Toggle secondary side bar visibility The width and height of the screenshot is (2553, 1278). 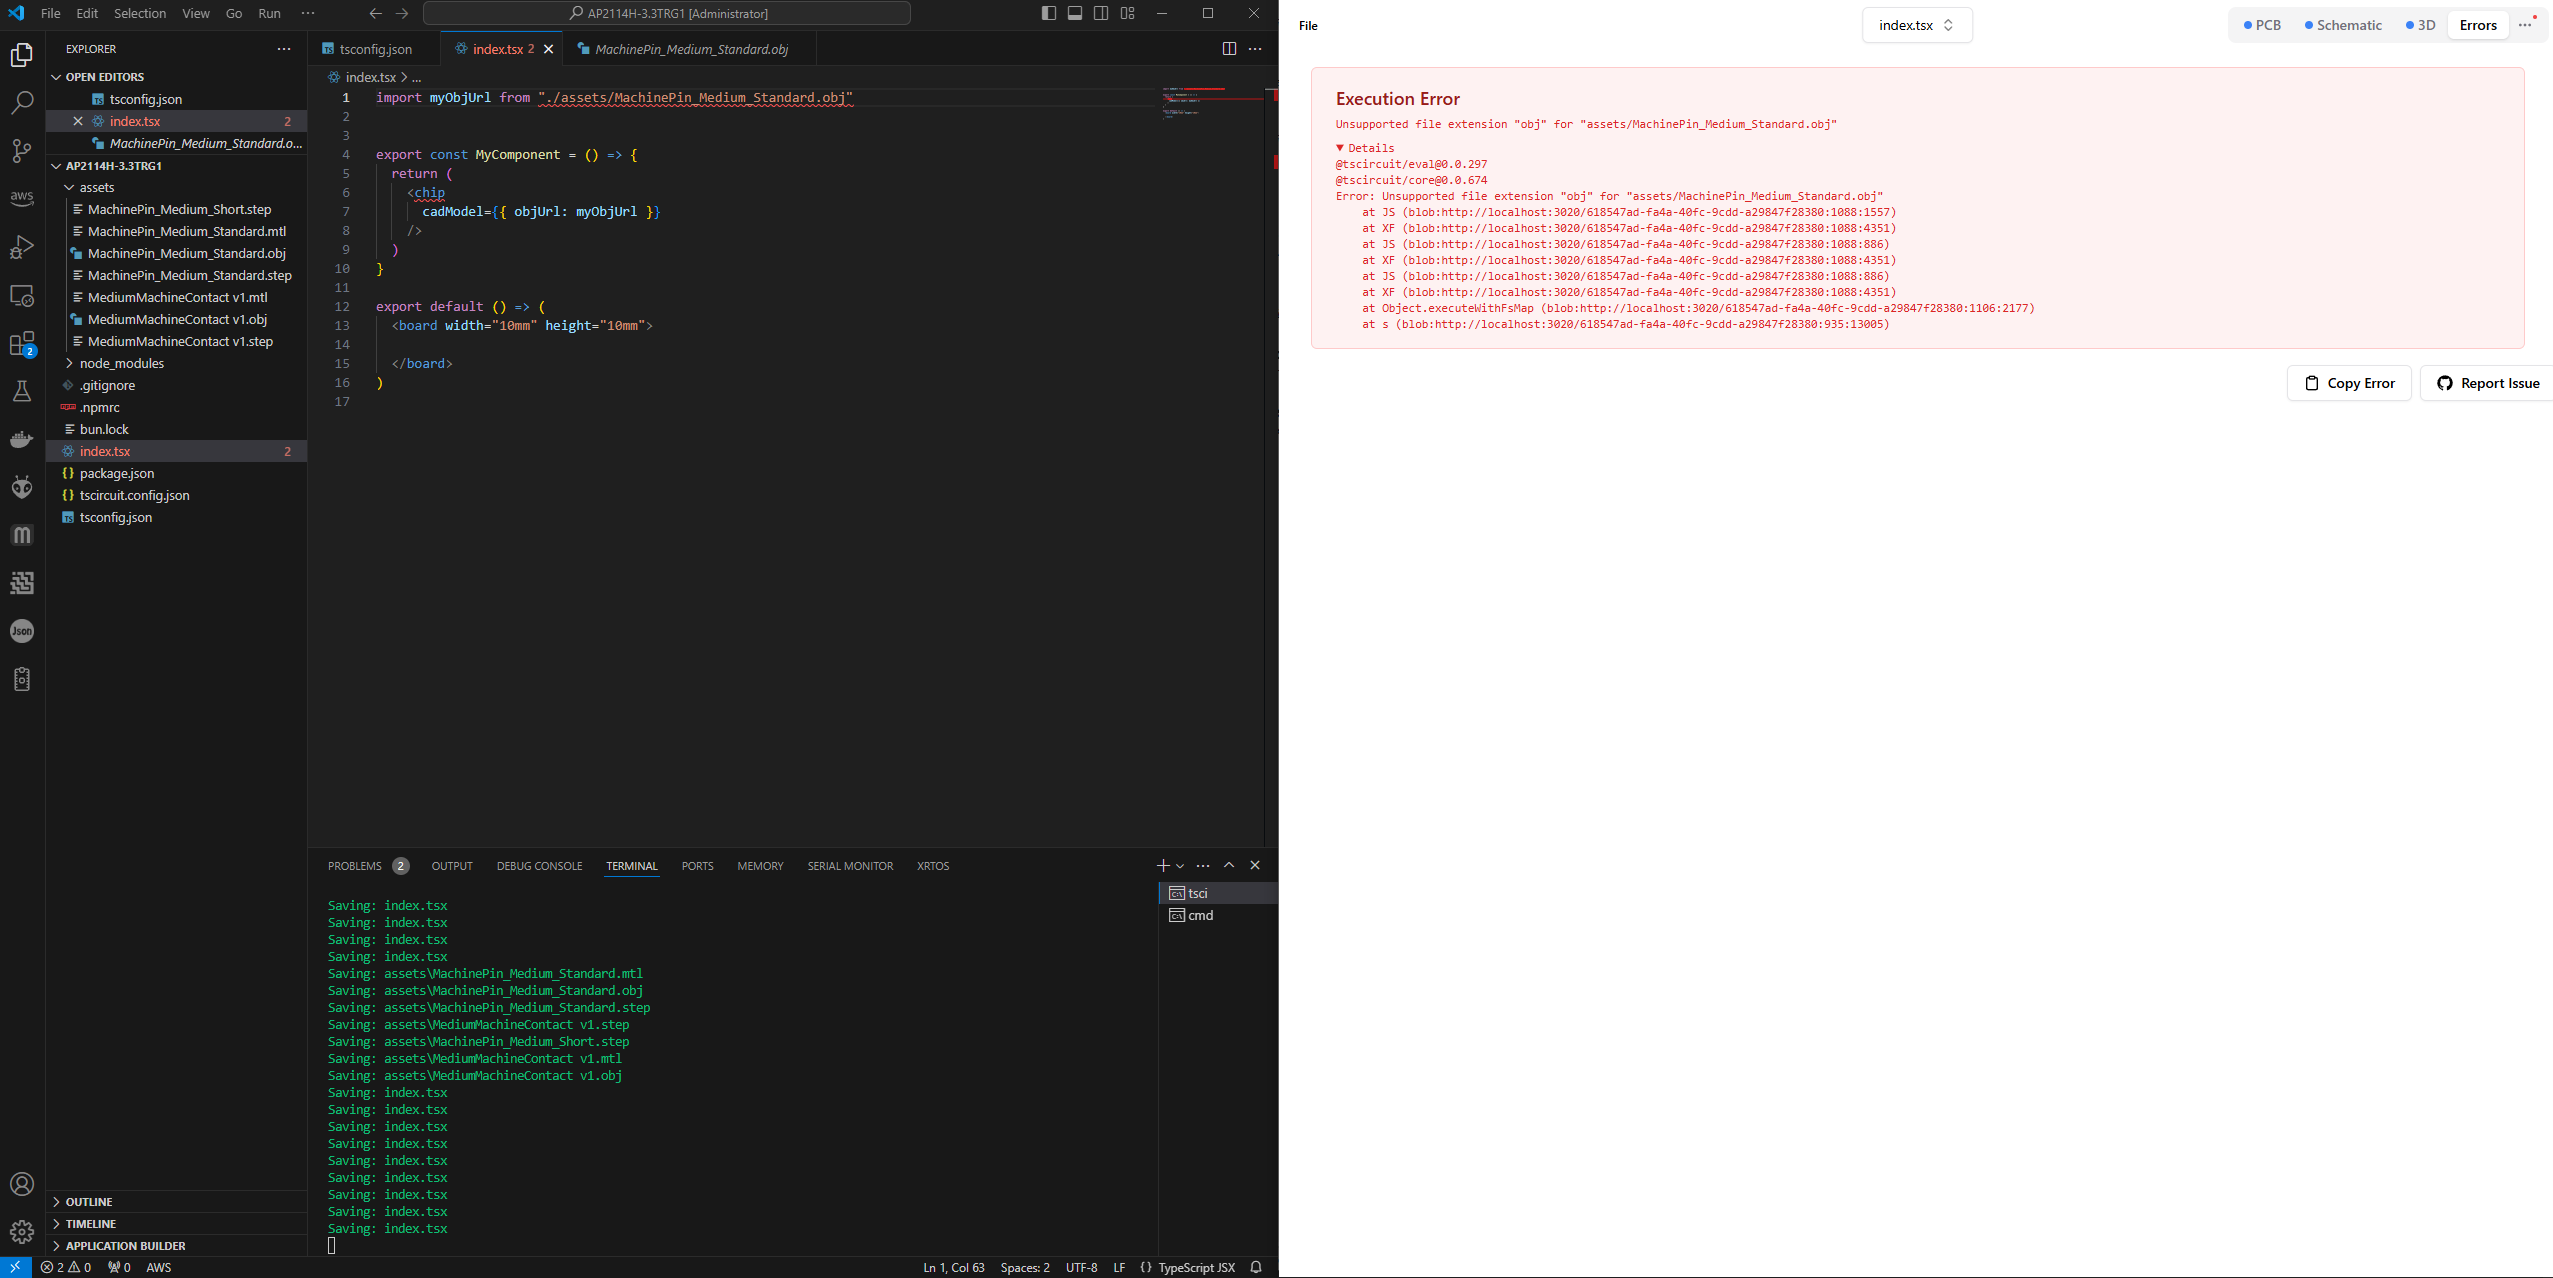click(x=1101, y=13)
